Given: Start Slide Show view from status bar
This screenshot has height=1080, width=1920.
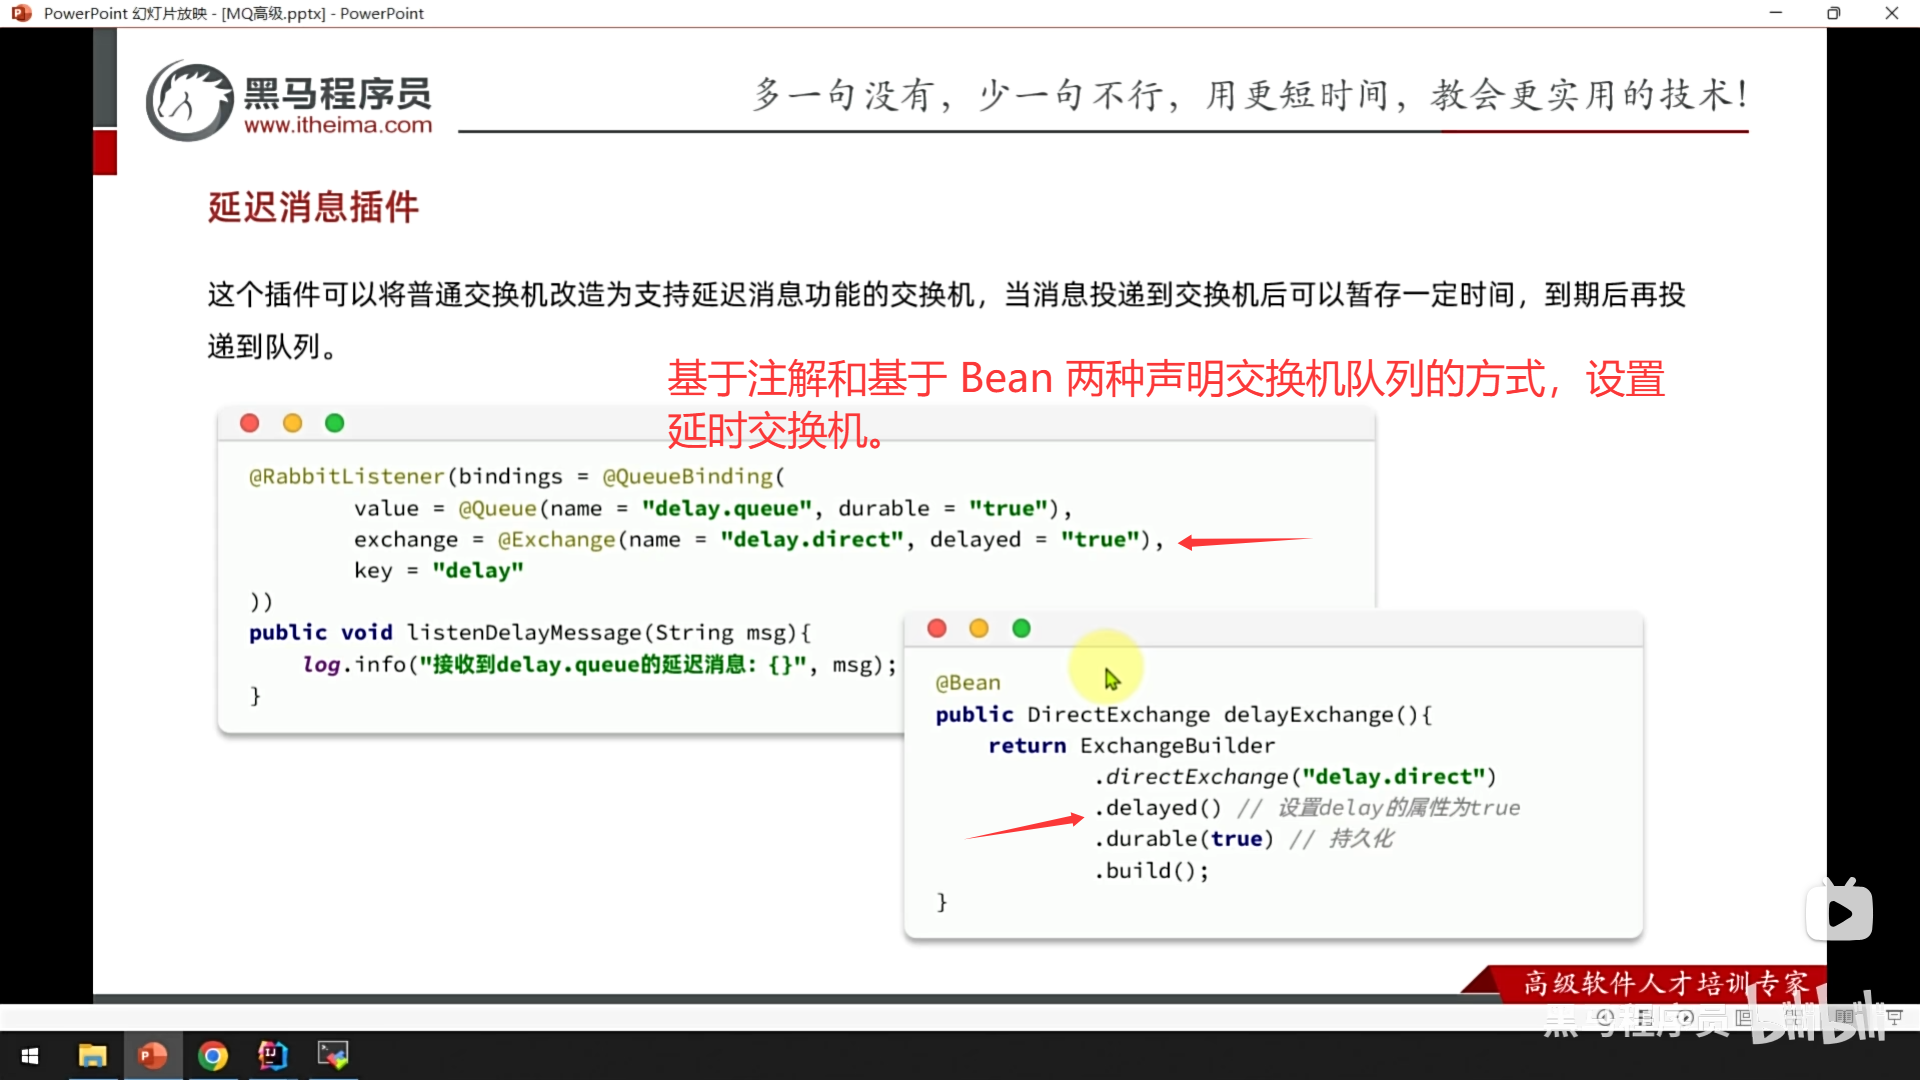Looking at the screenshot, I should coord(1894,1017).
